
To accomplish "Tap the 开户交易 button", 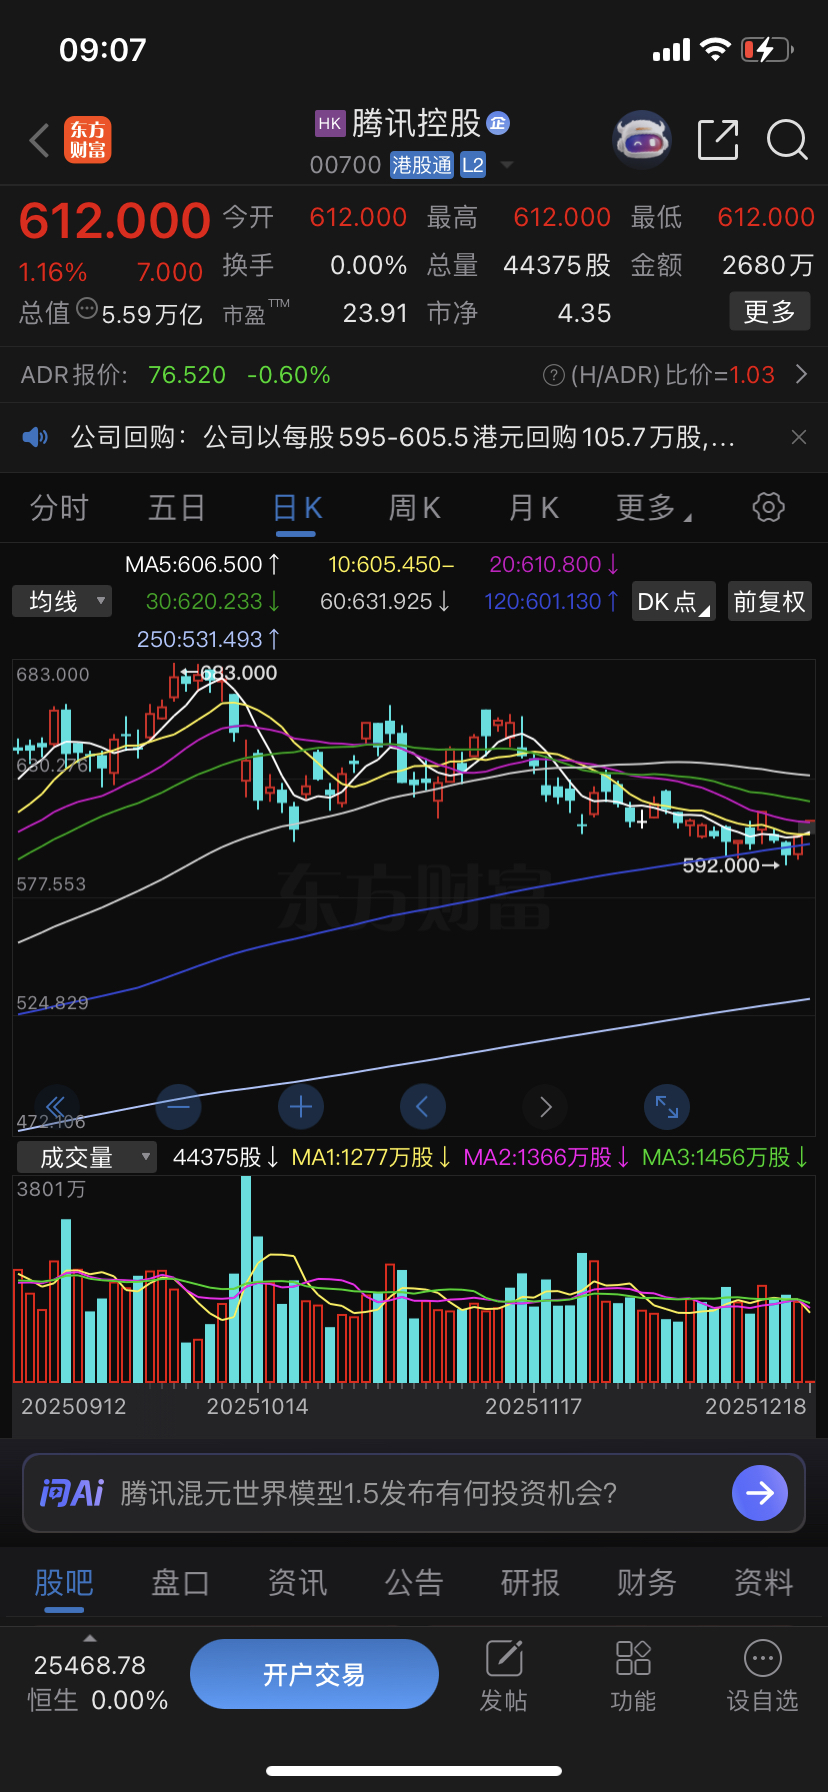I will tap(314, 1674).
